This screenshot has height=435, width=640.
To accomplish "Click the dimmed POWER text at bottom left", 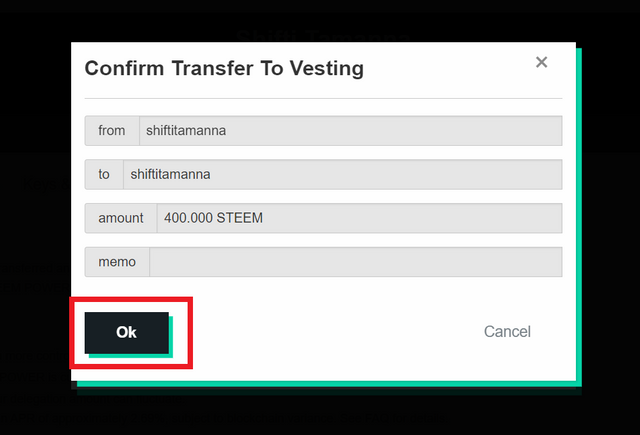I will pos(23,376).
